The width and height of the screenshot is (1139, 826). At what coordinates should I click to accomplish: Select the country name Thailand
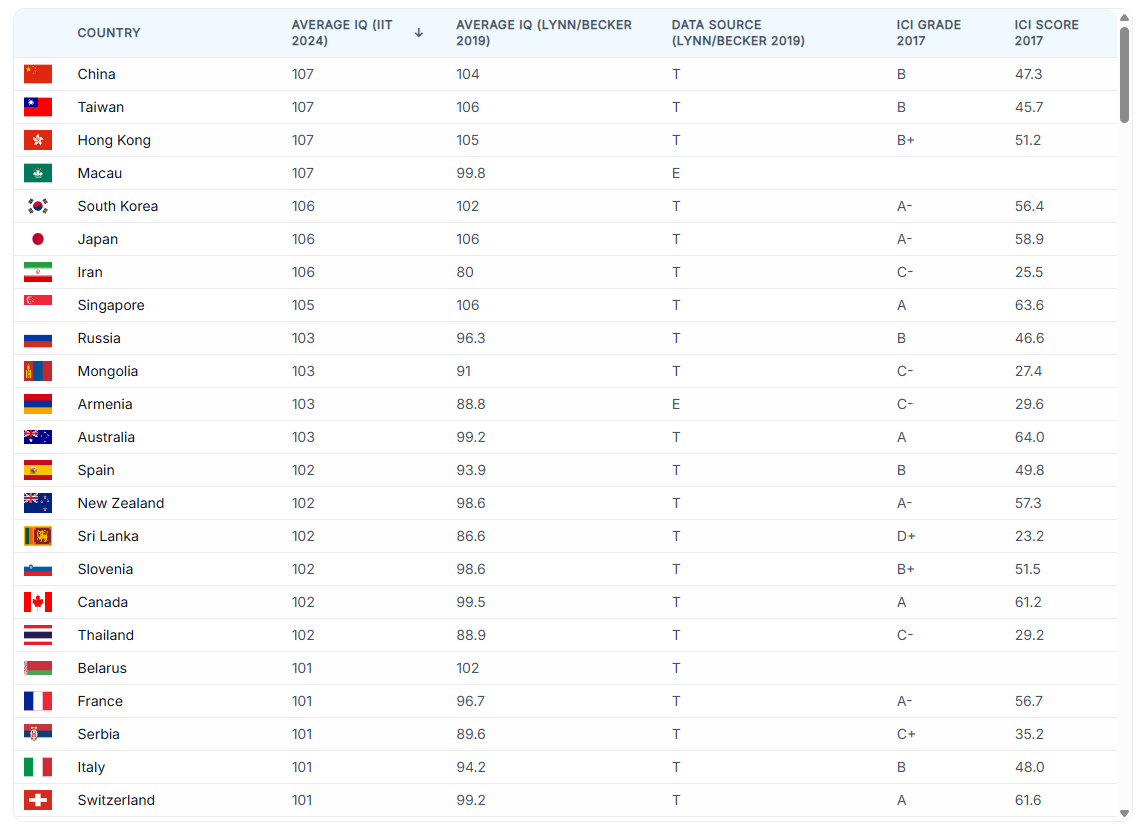click(105, 636)
